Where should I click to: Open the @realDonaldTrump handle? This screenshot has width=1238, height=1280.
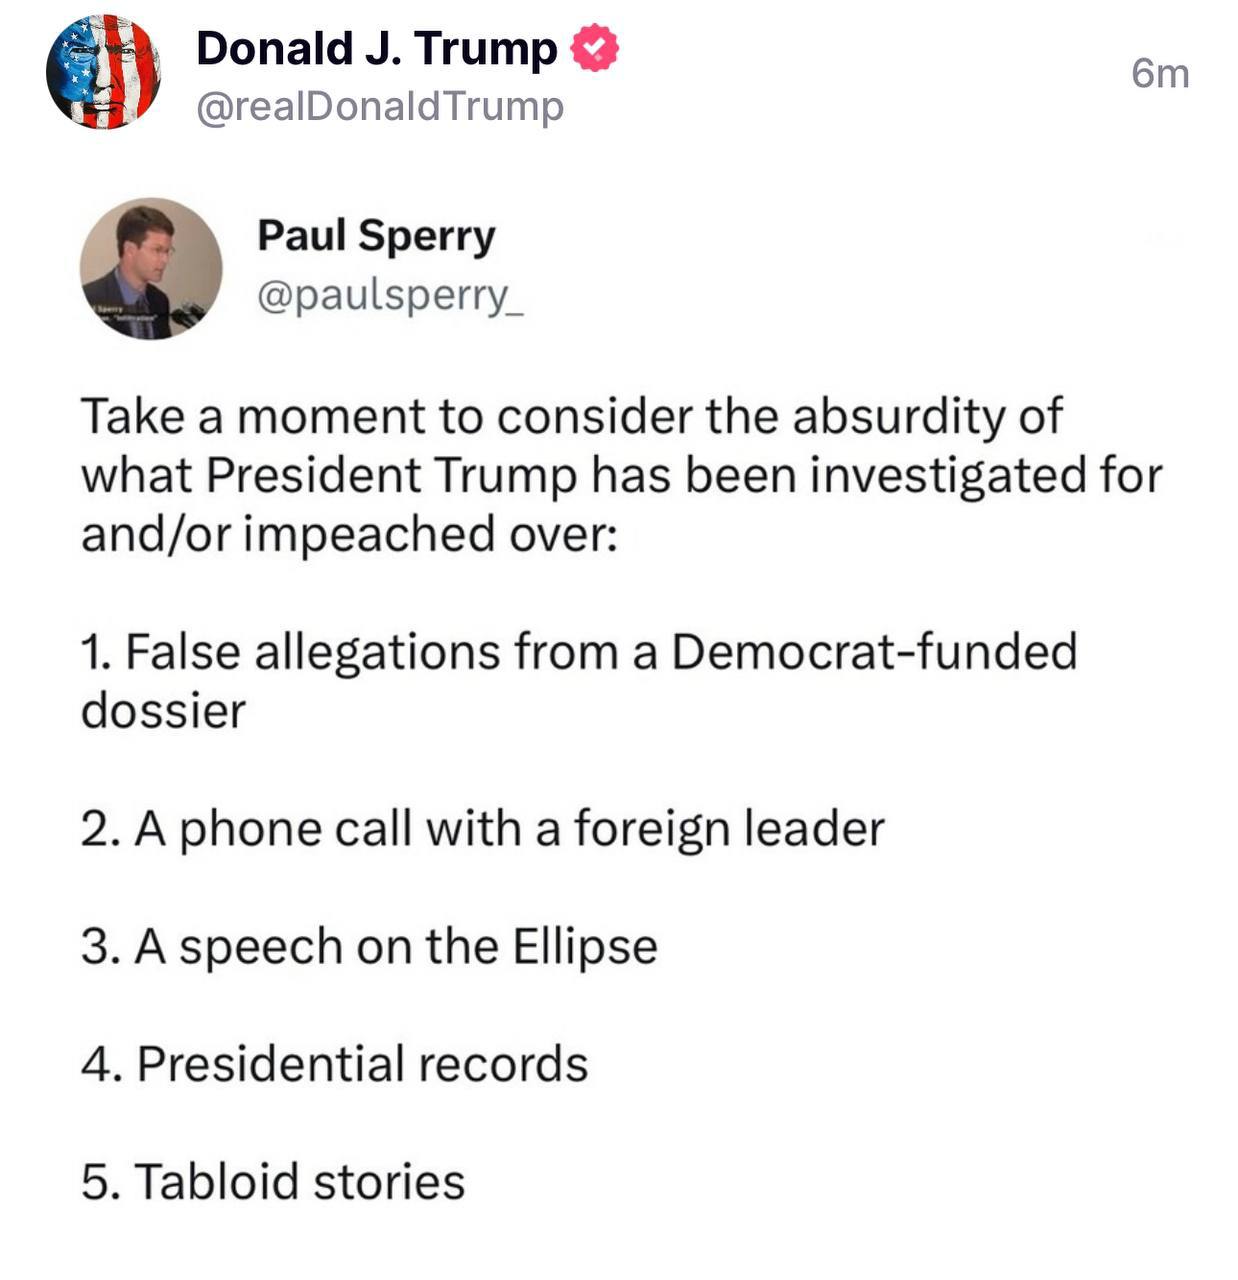[380, 106]
